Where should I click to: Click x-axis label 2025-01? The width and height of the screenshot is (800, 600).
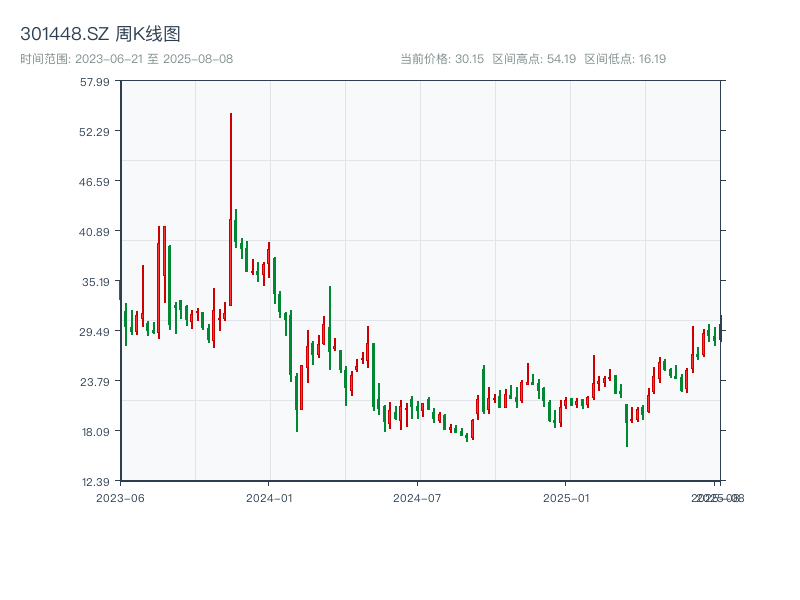point(566,498)
